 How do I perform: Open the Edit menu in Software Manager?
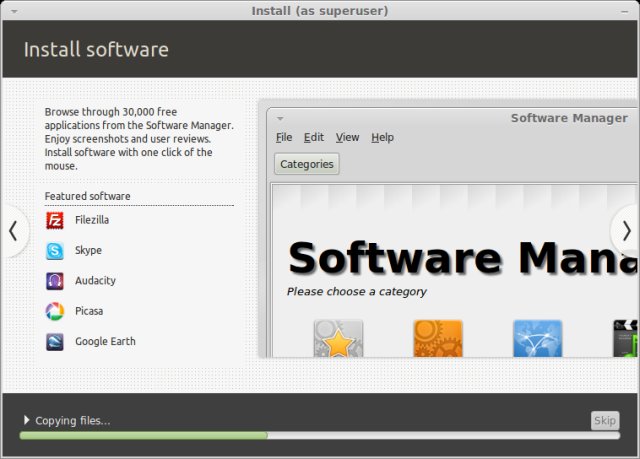[314, 137]
